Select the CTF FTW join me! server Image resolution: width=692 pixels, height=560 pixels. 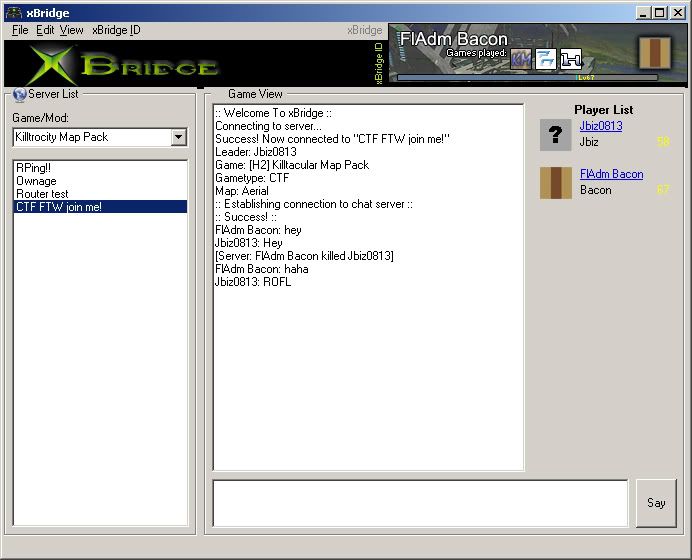[100, 207]
